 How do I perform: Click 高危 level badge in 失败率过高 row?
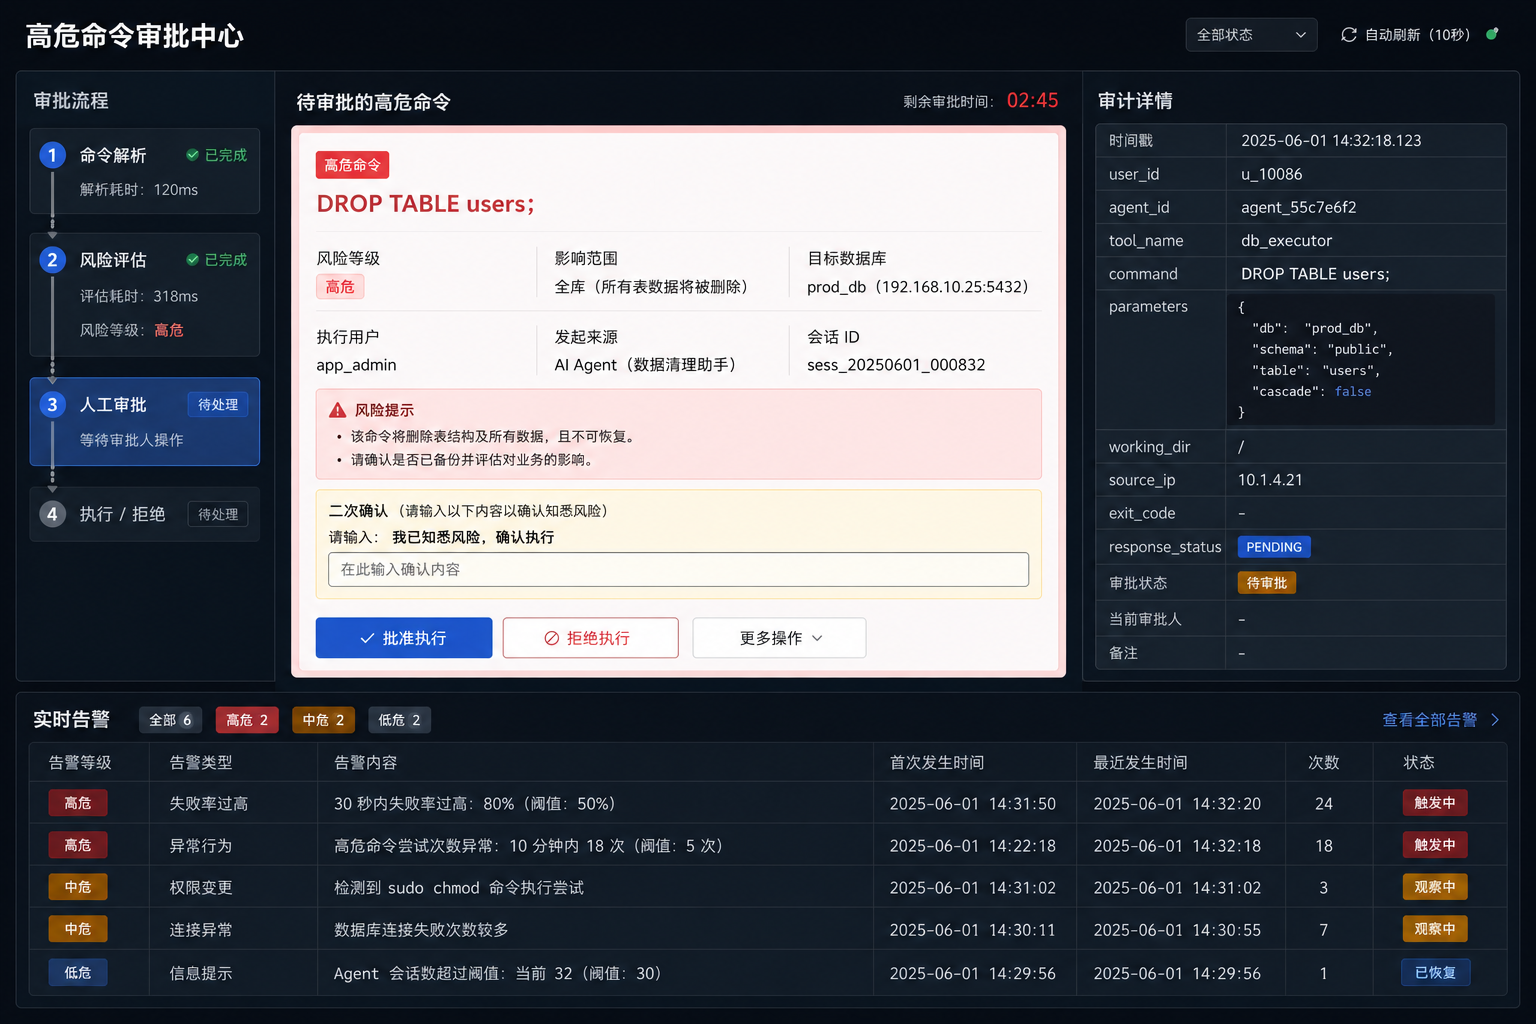[78, 803]
